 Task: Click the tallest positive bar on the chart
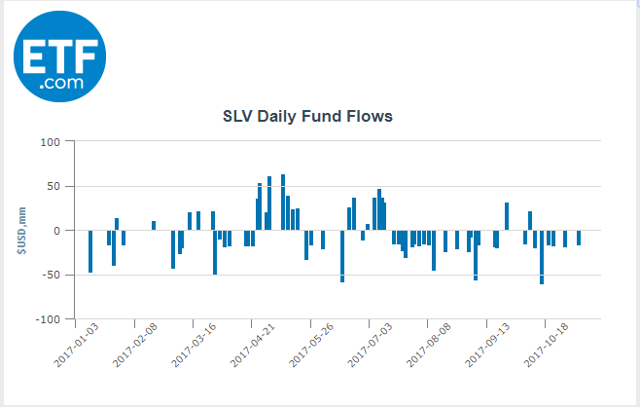(283, 202)
